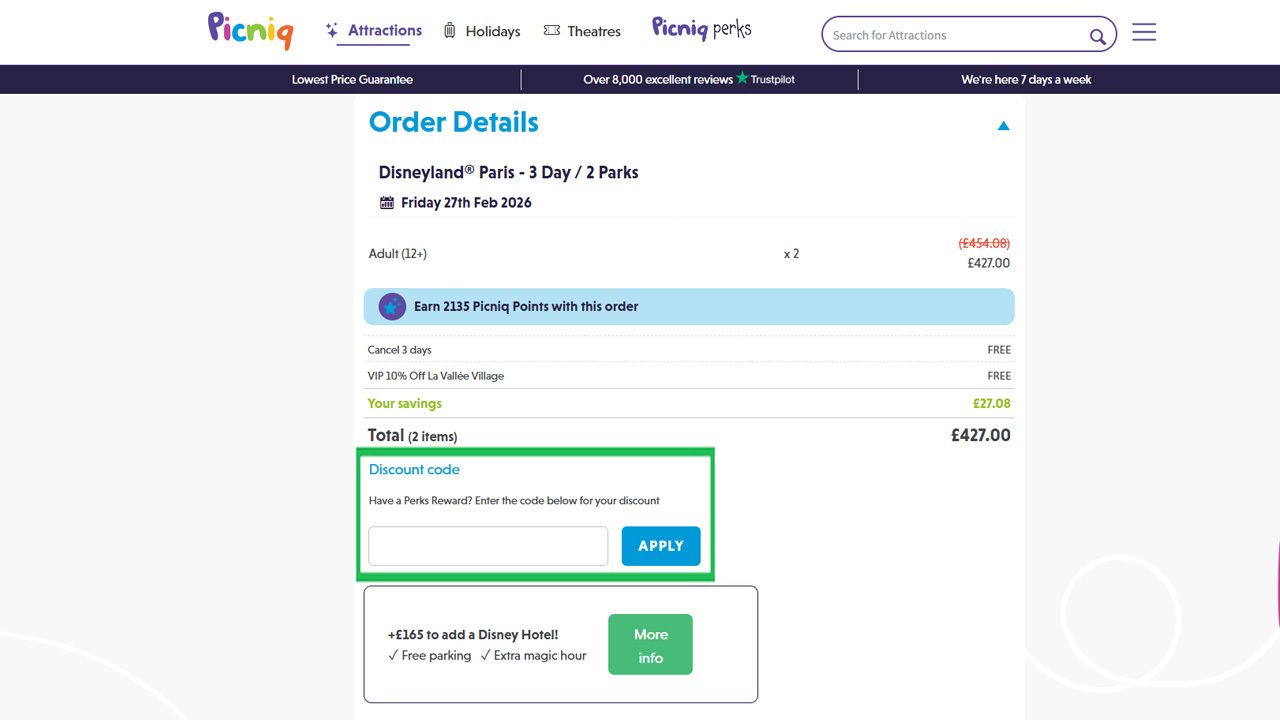Click inside the discount code field
Screen dimensions: 1280x720
pos(487,546)
